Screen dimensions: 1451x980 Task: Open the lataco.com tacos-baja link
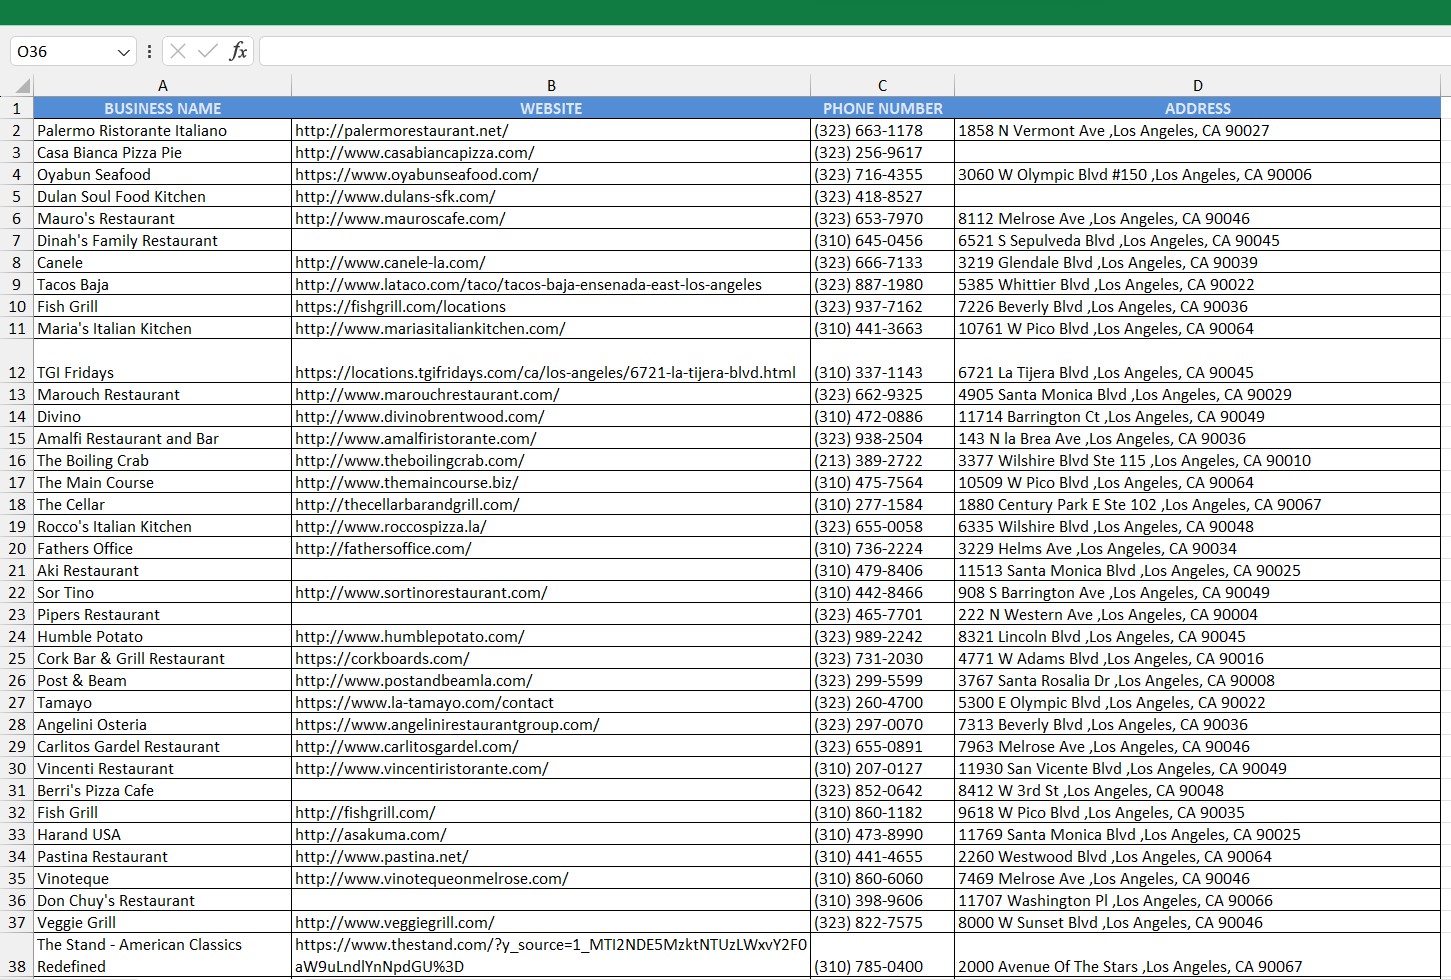528,284
